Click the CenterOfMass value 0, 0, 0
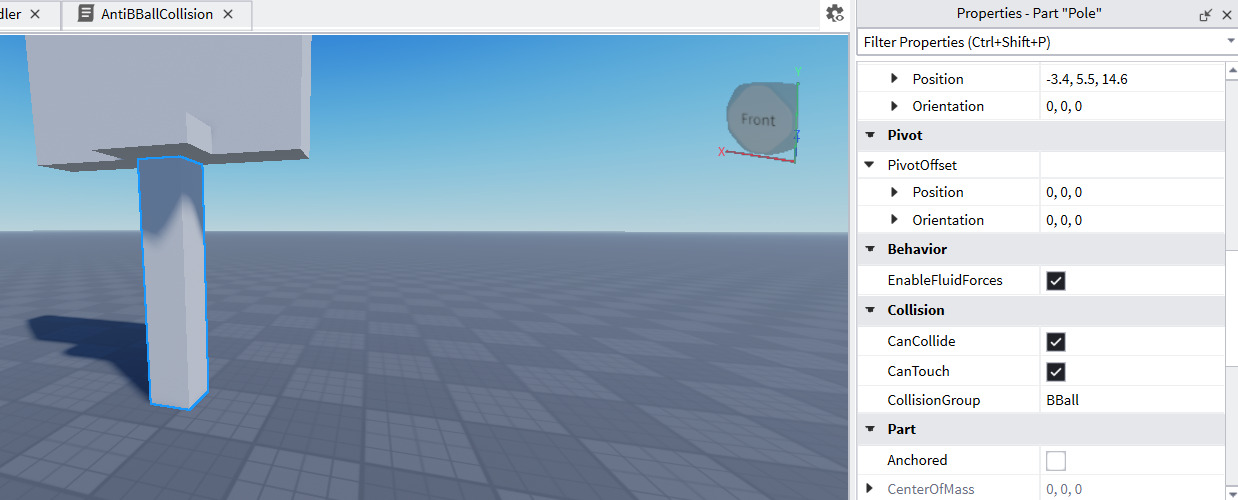Image resolution: width=1238 pixels, height=500 pixels. (x=1132, y=489)
